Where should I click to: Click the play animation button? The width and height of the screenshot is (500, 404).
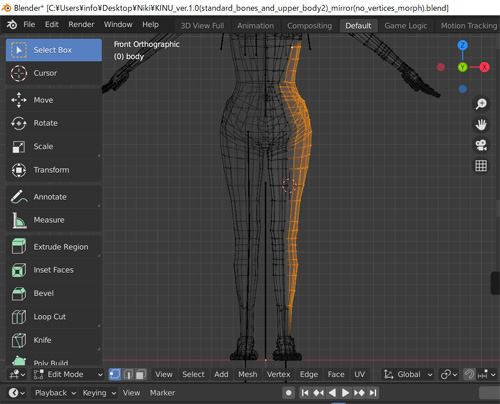[345, 393]
